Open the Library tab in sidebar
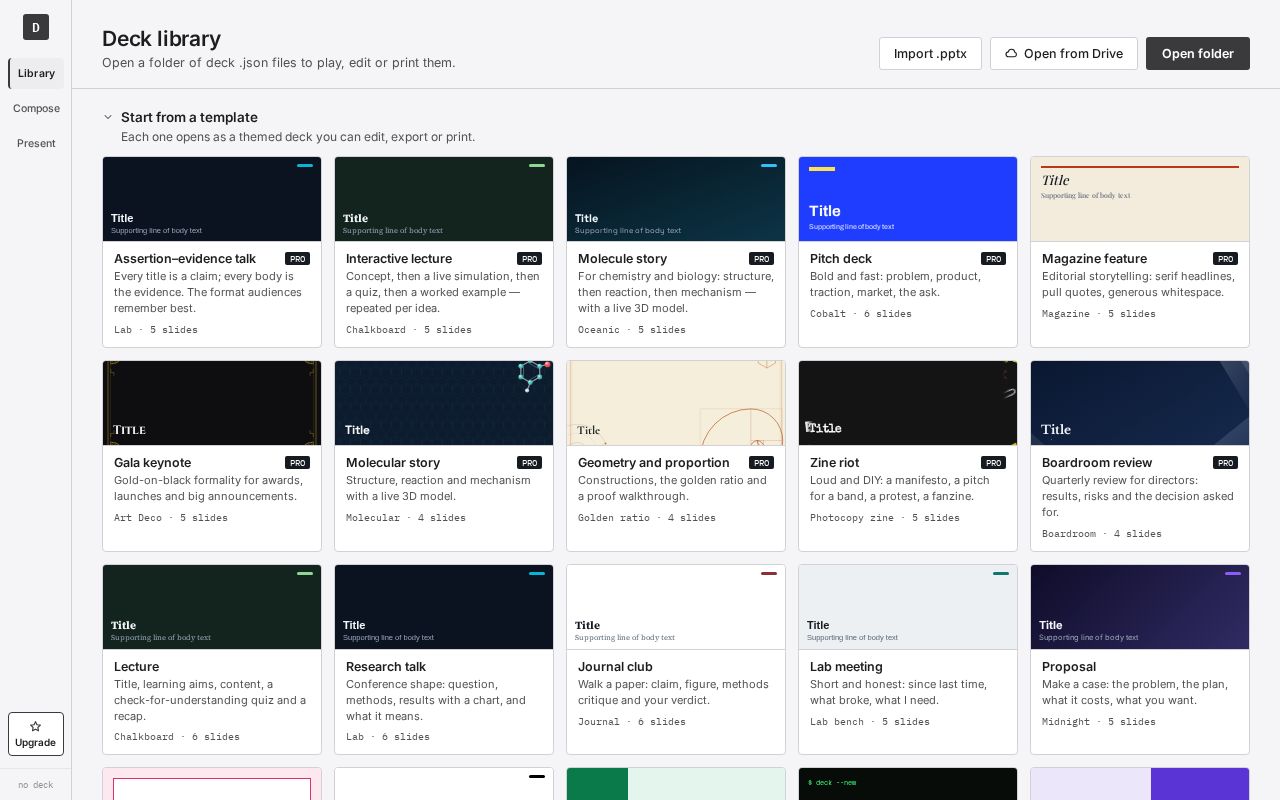This screenshot has height=800, width=1280. click(36, 73)
